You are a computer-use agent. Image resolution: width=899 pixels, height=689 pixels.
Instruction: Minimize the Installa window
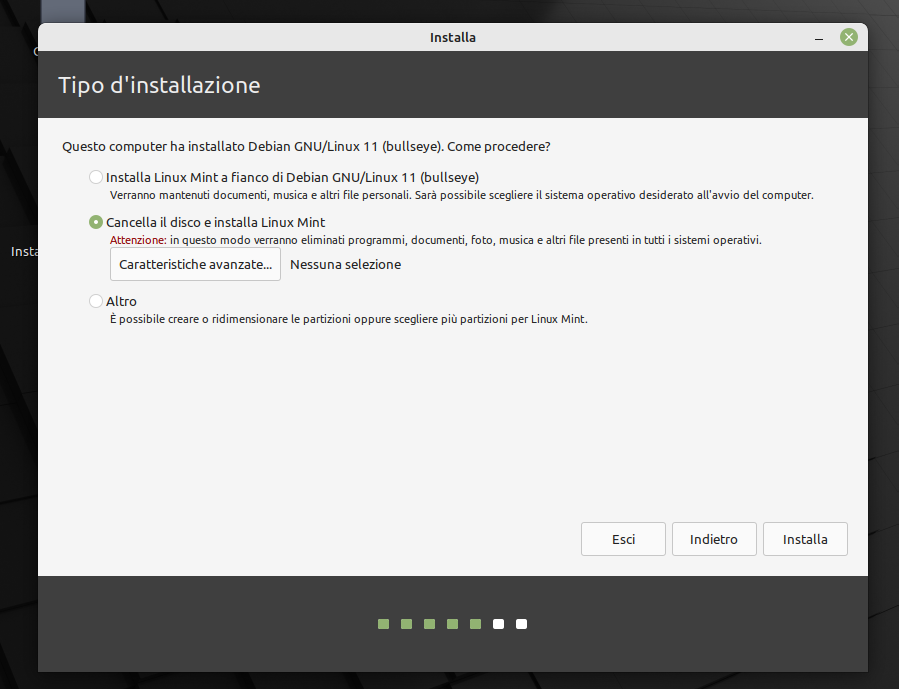pyautogui.click(x=819, y=38)
